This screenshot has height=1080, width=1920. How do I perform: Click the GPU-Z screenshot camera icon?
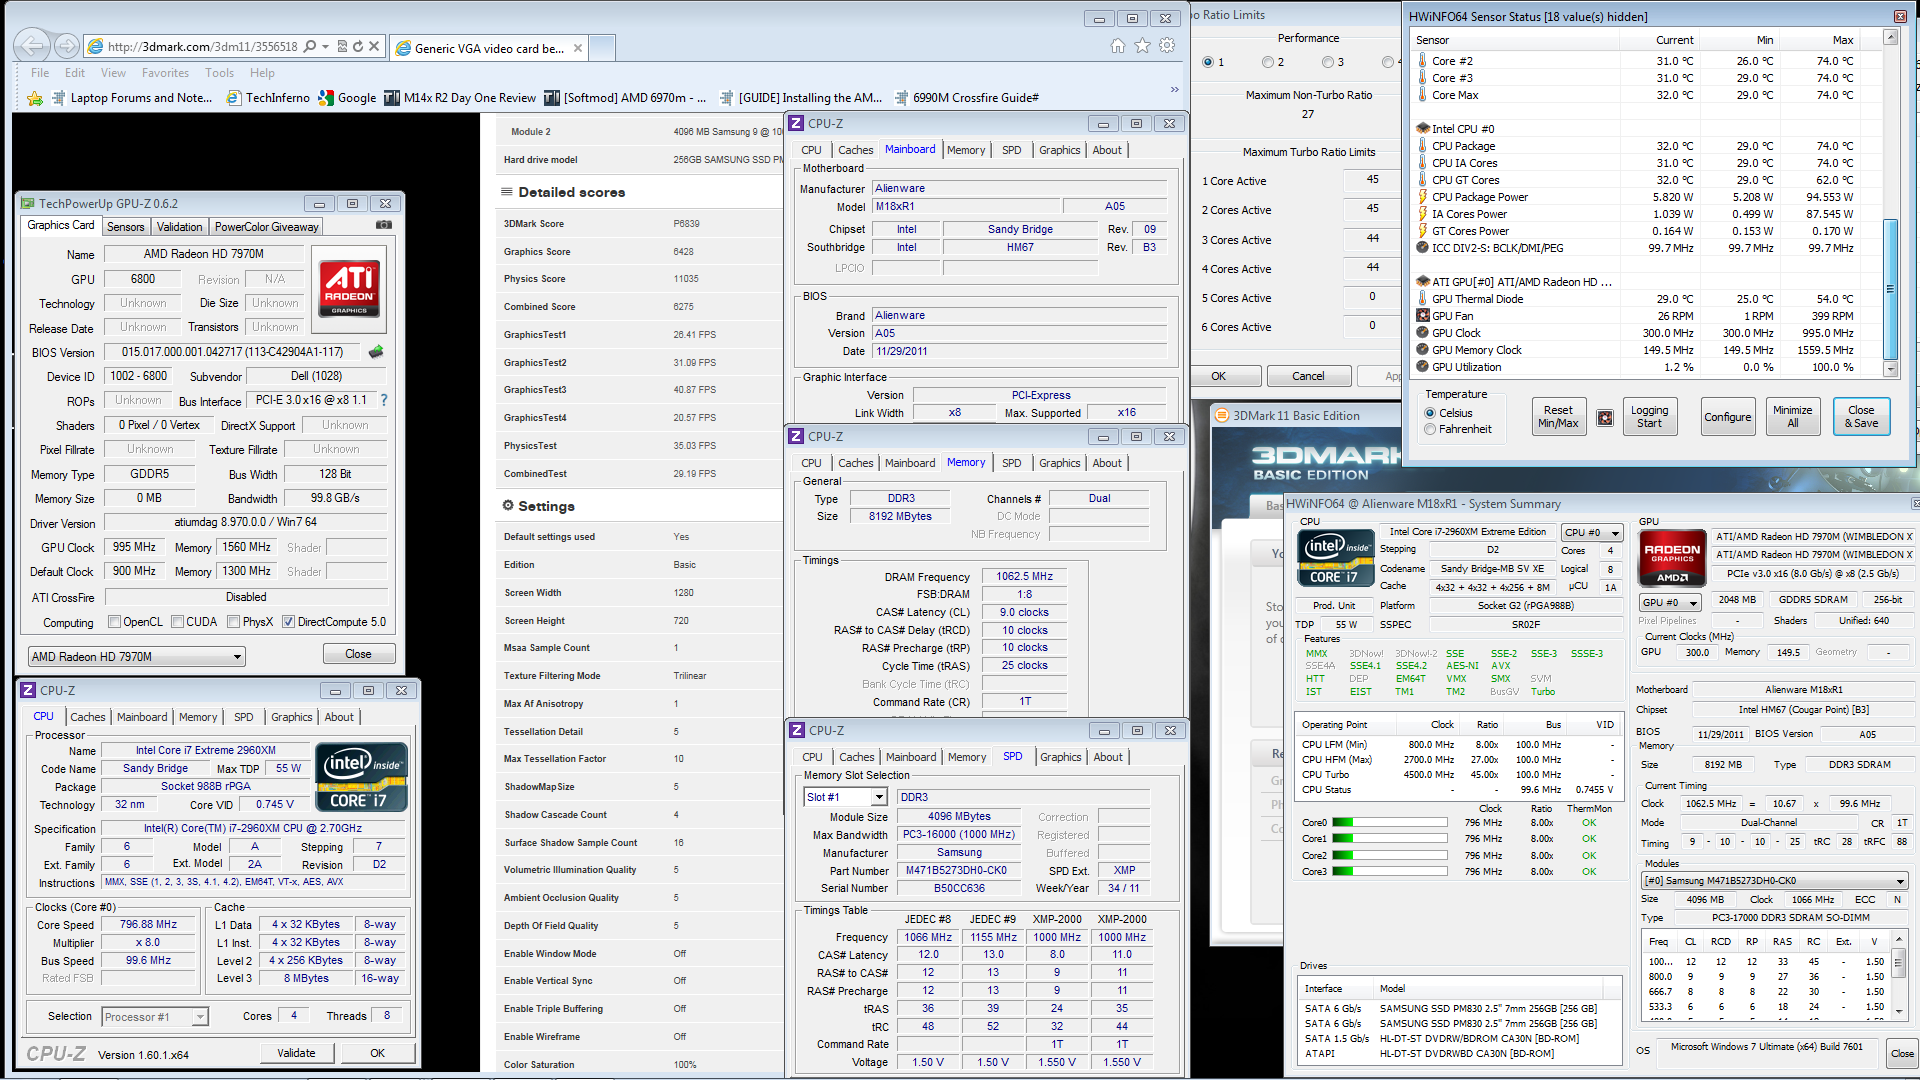[383, 225]
